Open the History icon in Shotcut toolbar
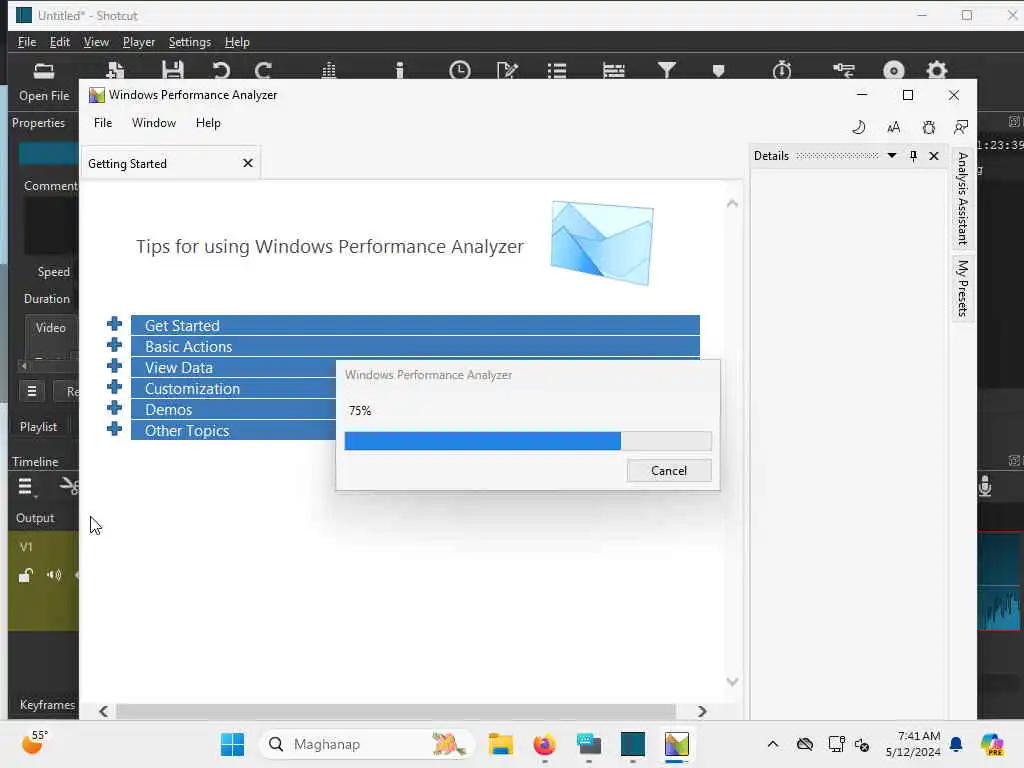The height and width of the screenshot is (768, 1024). point(844,70)
